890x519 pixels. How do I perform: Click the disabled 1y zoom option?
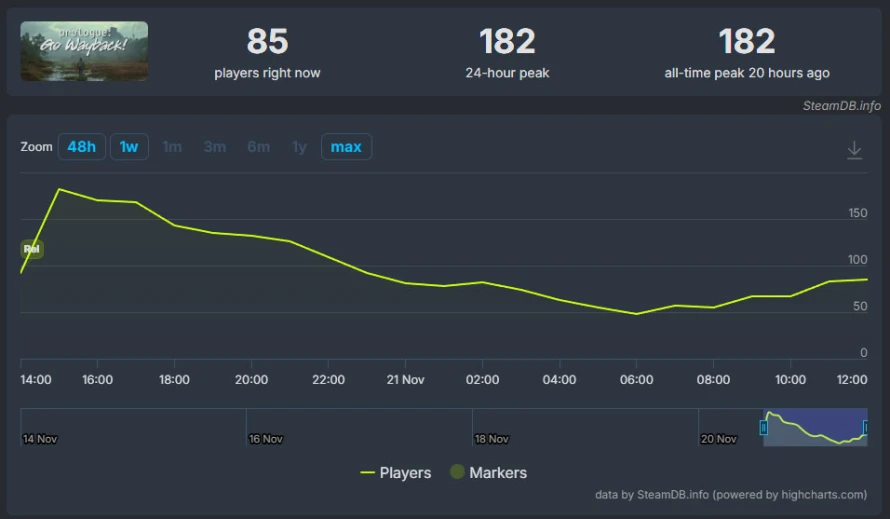click(299, 147)
